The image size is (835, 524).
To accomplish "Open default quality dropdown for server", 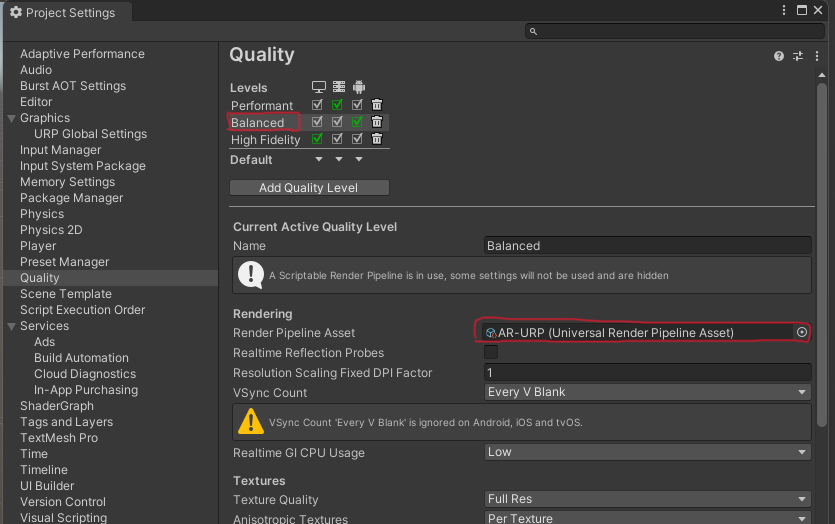I will (x=339, y=159).
